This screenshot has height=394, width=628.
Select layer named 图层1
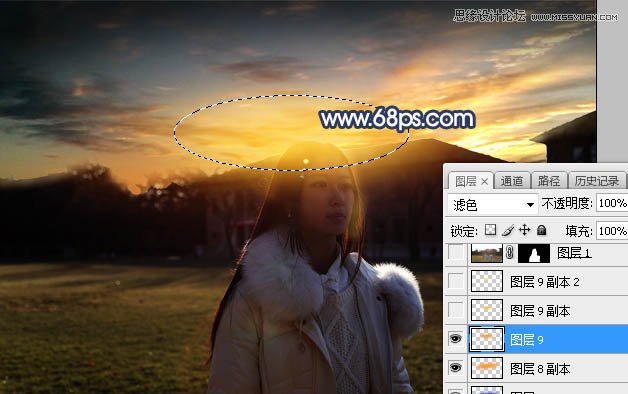574,253
